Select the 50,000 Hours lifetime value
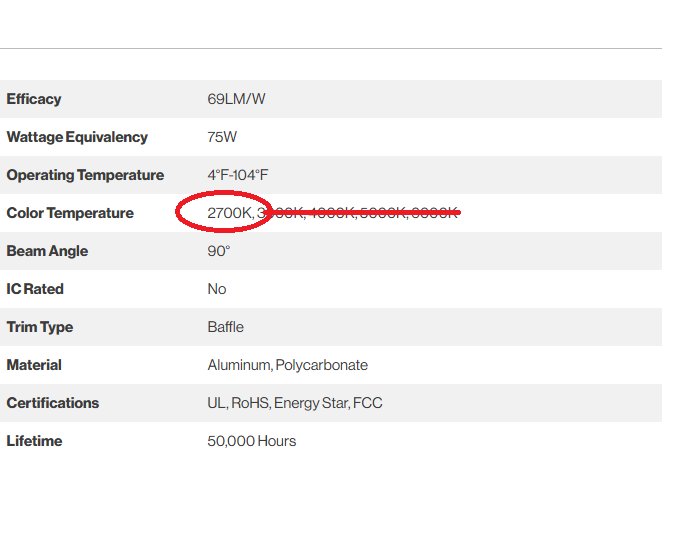 coord(252,441)
